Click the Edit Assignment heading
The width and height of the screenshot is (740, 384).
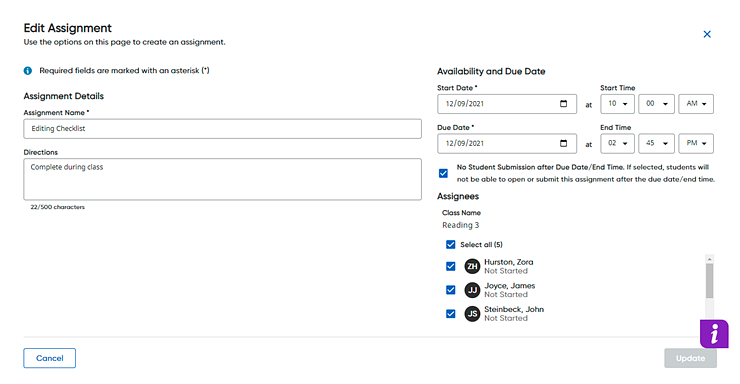click(x=67, y=28)
